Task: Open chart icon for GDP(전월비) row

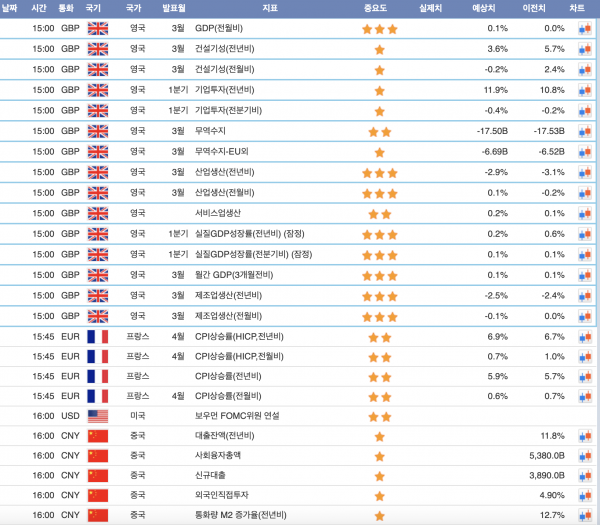Action: (585, 29)
